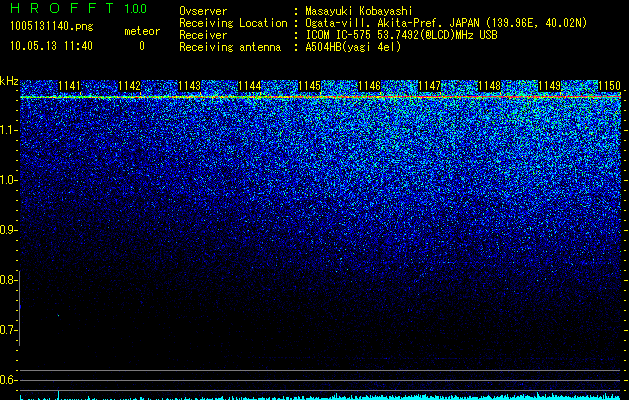The width and height of the screenshot is (629, 400).
Task: Click the 'Ovserver' field label
Action: point(203,11)
